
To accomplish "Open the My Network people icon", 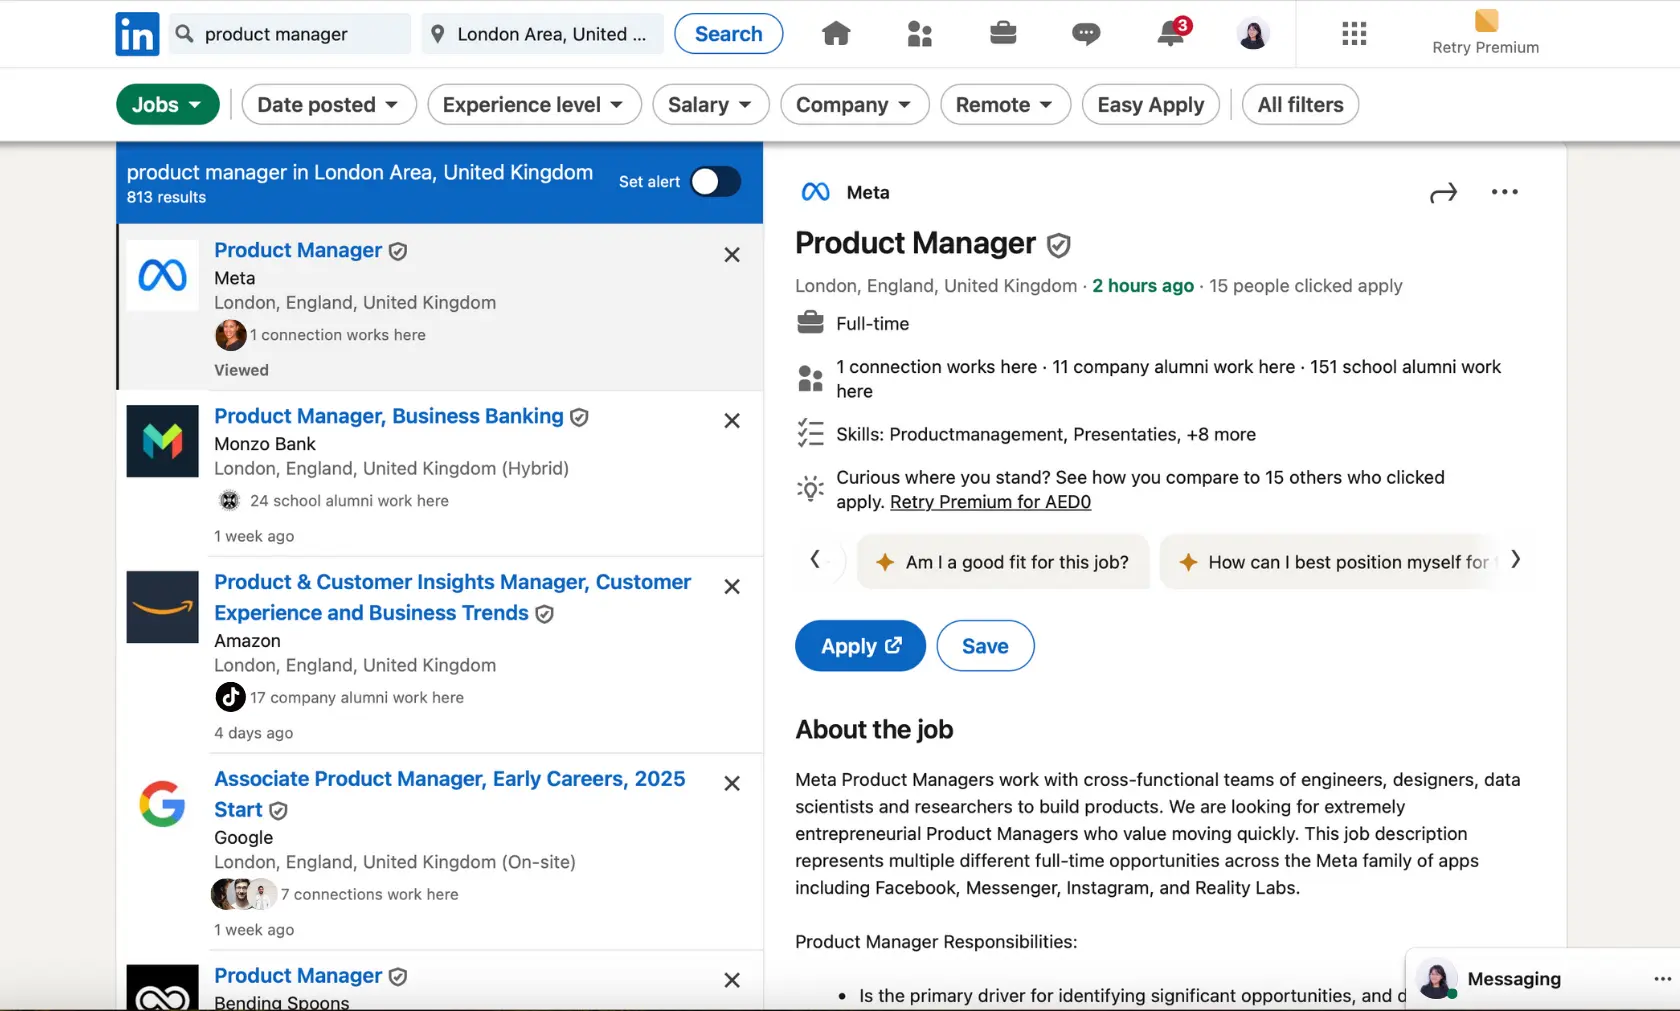I will click(919, 34).
